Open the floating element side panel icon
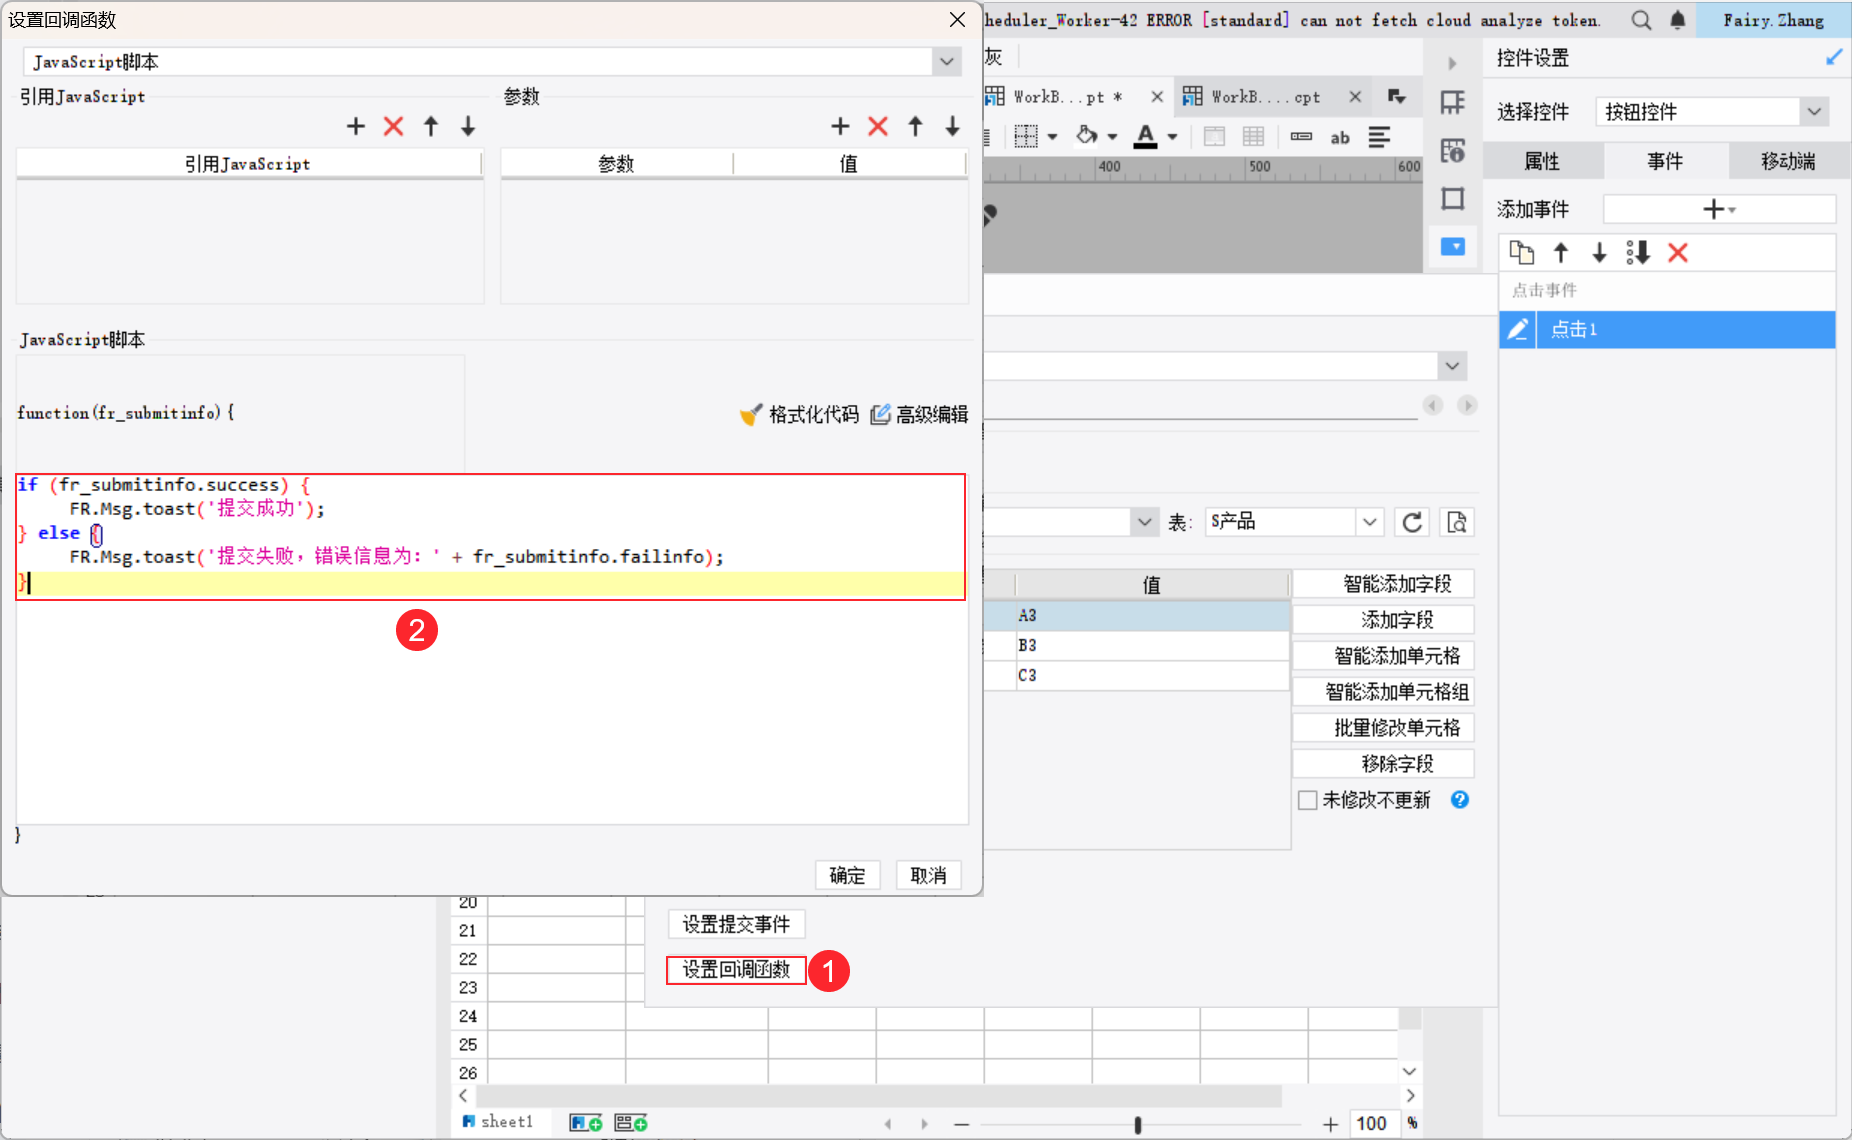 pos(1453,198)
